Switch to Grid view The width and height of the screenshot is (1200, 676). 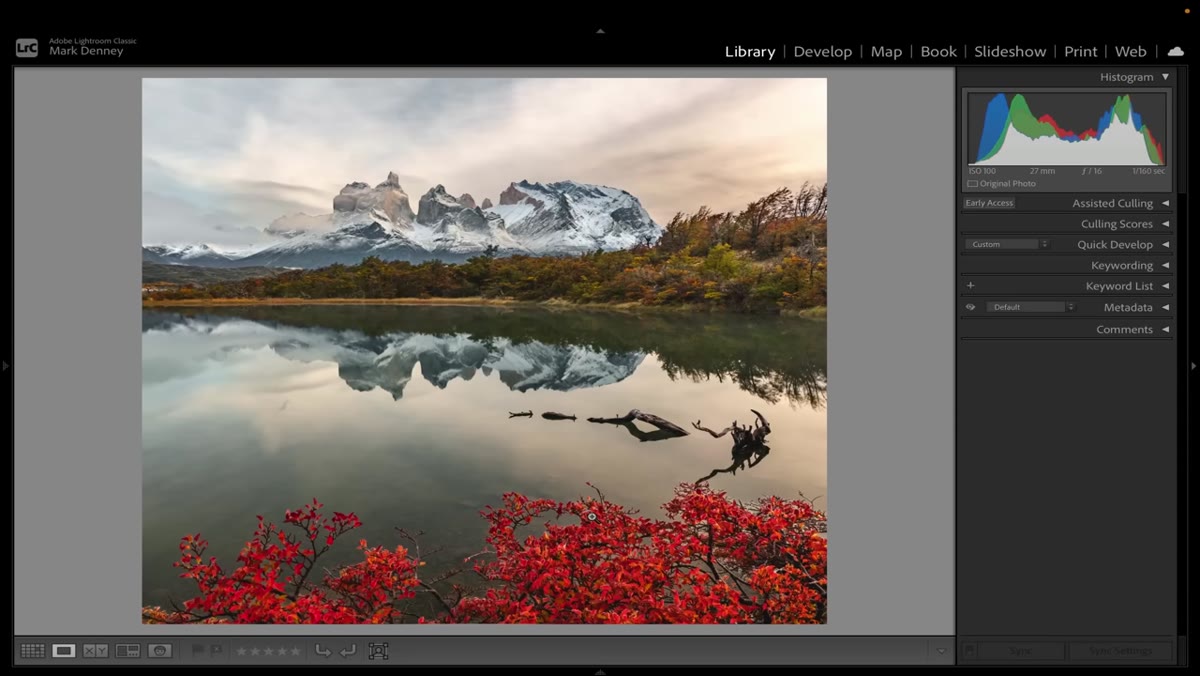(x=32, y=651)
